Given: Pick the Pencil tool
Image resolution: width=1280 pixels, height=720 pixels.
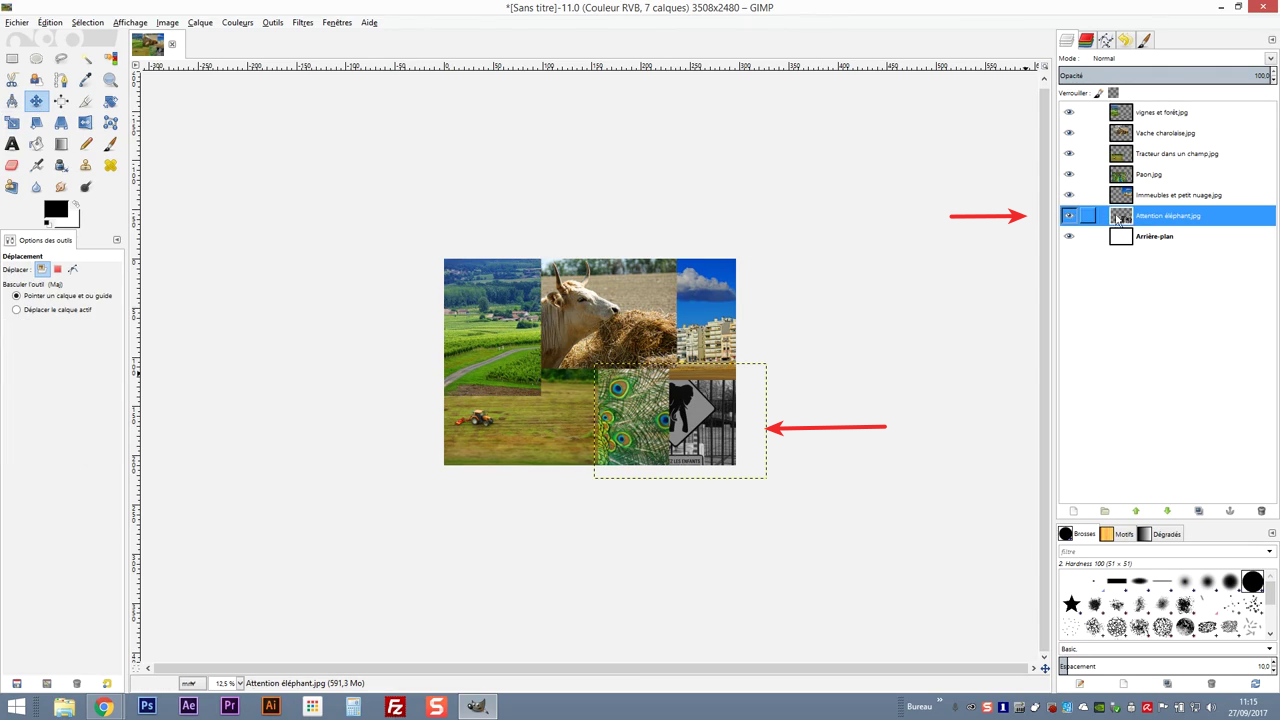Looking at the screenshot, I should click(x=86, y=144).
